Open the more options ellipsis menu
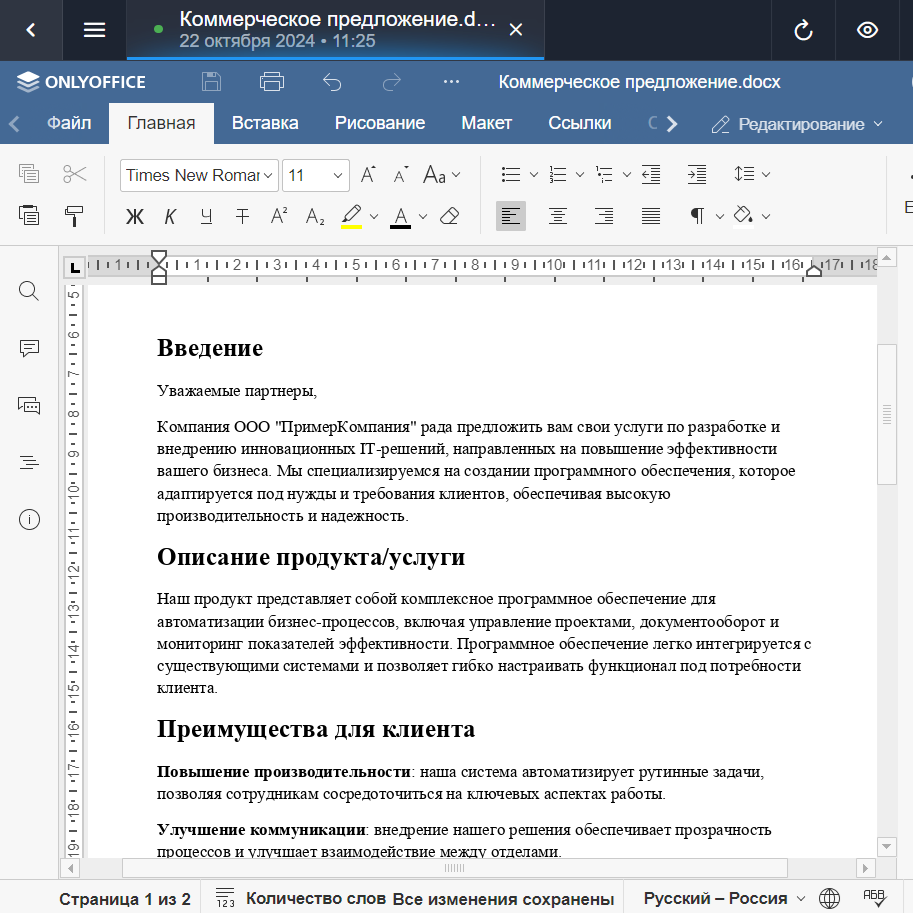This screenshot has width=913, height=913. coord(451,82)
